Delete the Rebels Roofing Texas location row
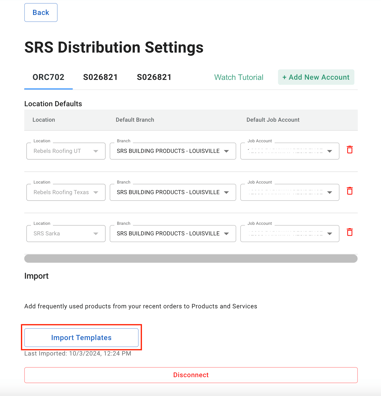381x396 pixels. [349, 191]
